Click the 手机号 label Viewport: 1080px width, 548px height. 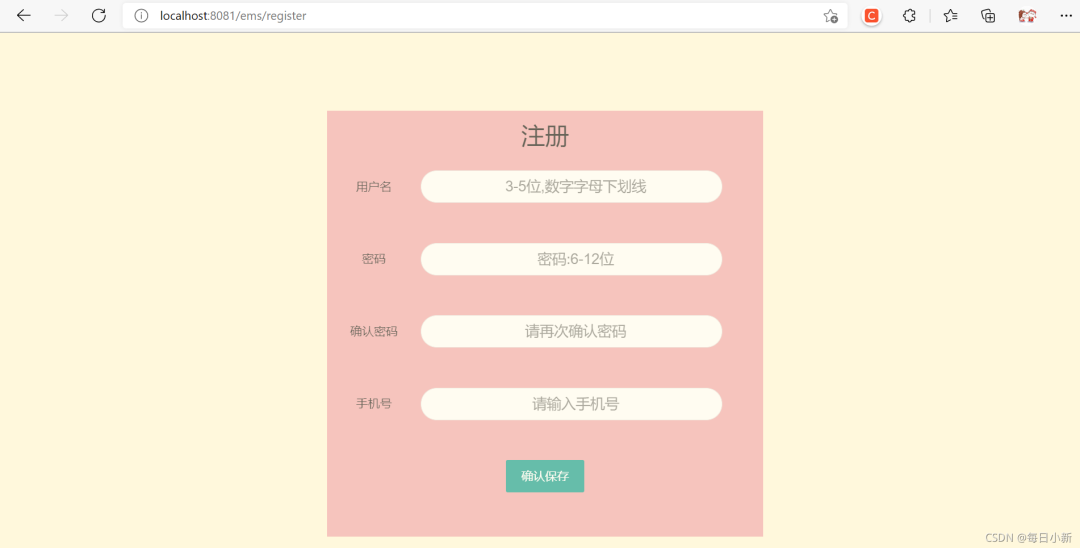pyautogui.click(x=374, y=403)
